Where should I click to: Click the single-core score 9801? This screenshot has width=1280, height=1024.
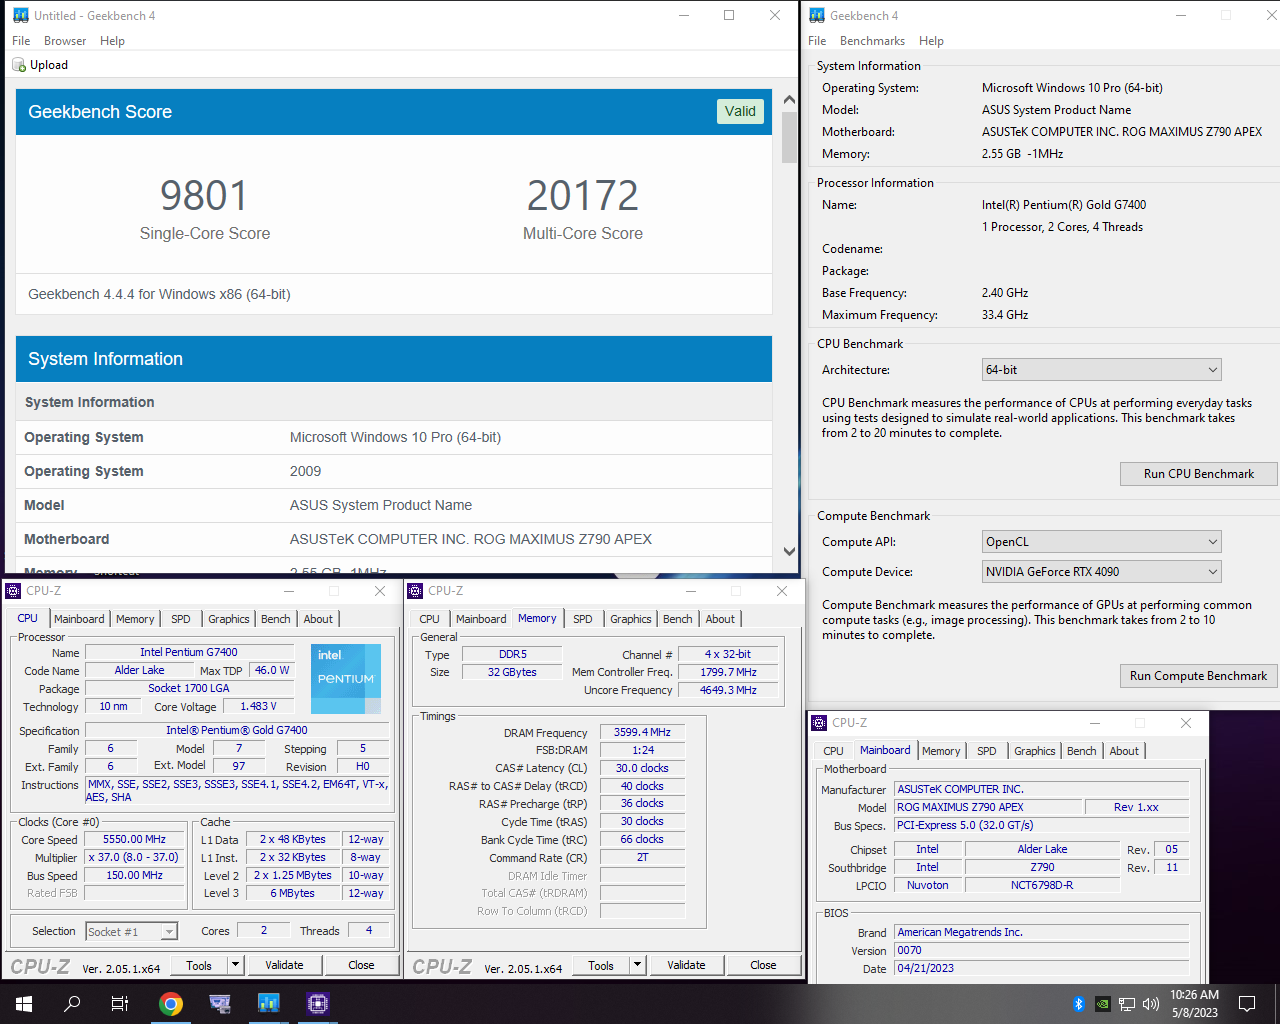204,196
